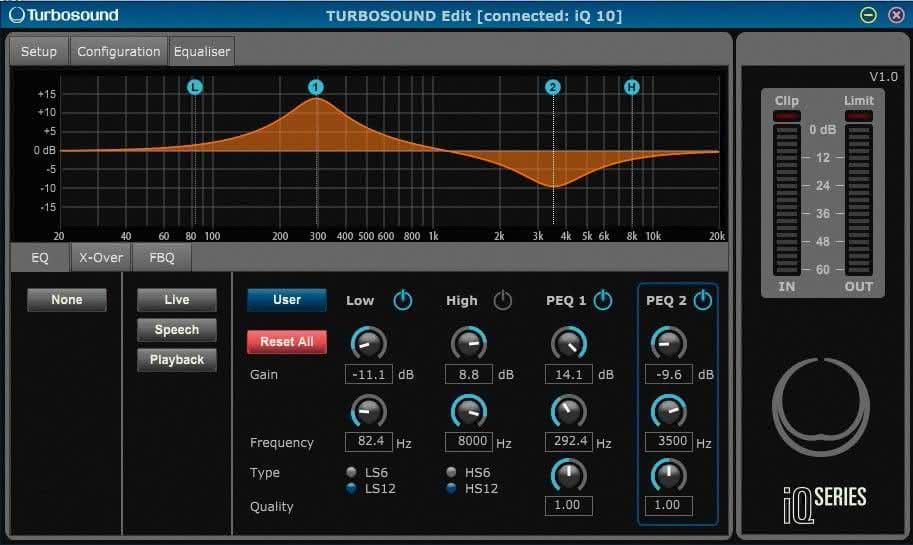Edit the PEQ 2 frequency field 3500
The image size is (913, 545).
tap(668, 441)
